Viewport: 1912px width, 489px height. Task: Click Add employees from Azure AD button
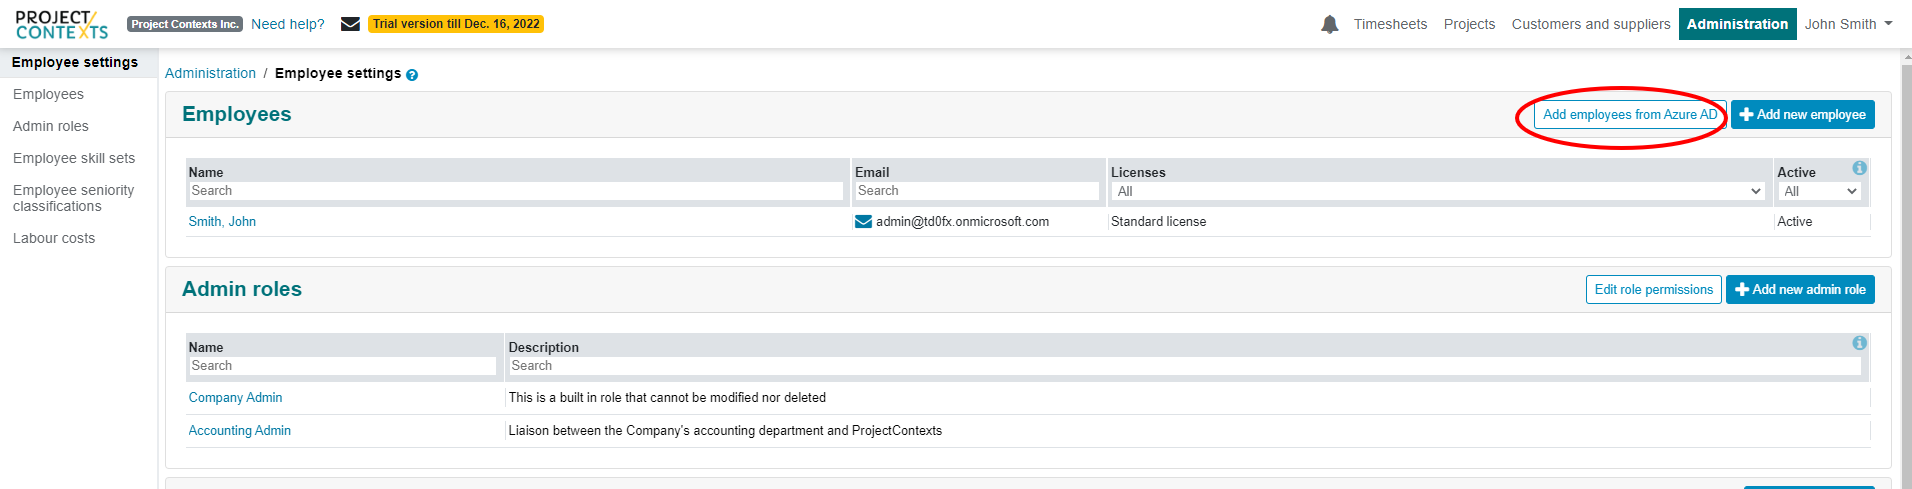coord(1630,115)
